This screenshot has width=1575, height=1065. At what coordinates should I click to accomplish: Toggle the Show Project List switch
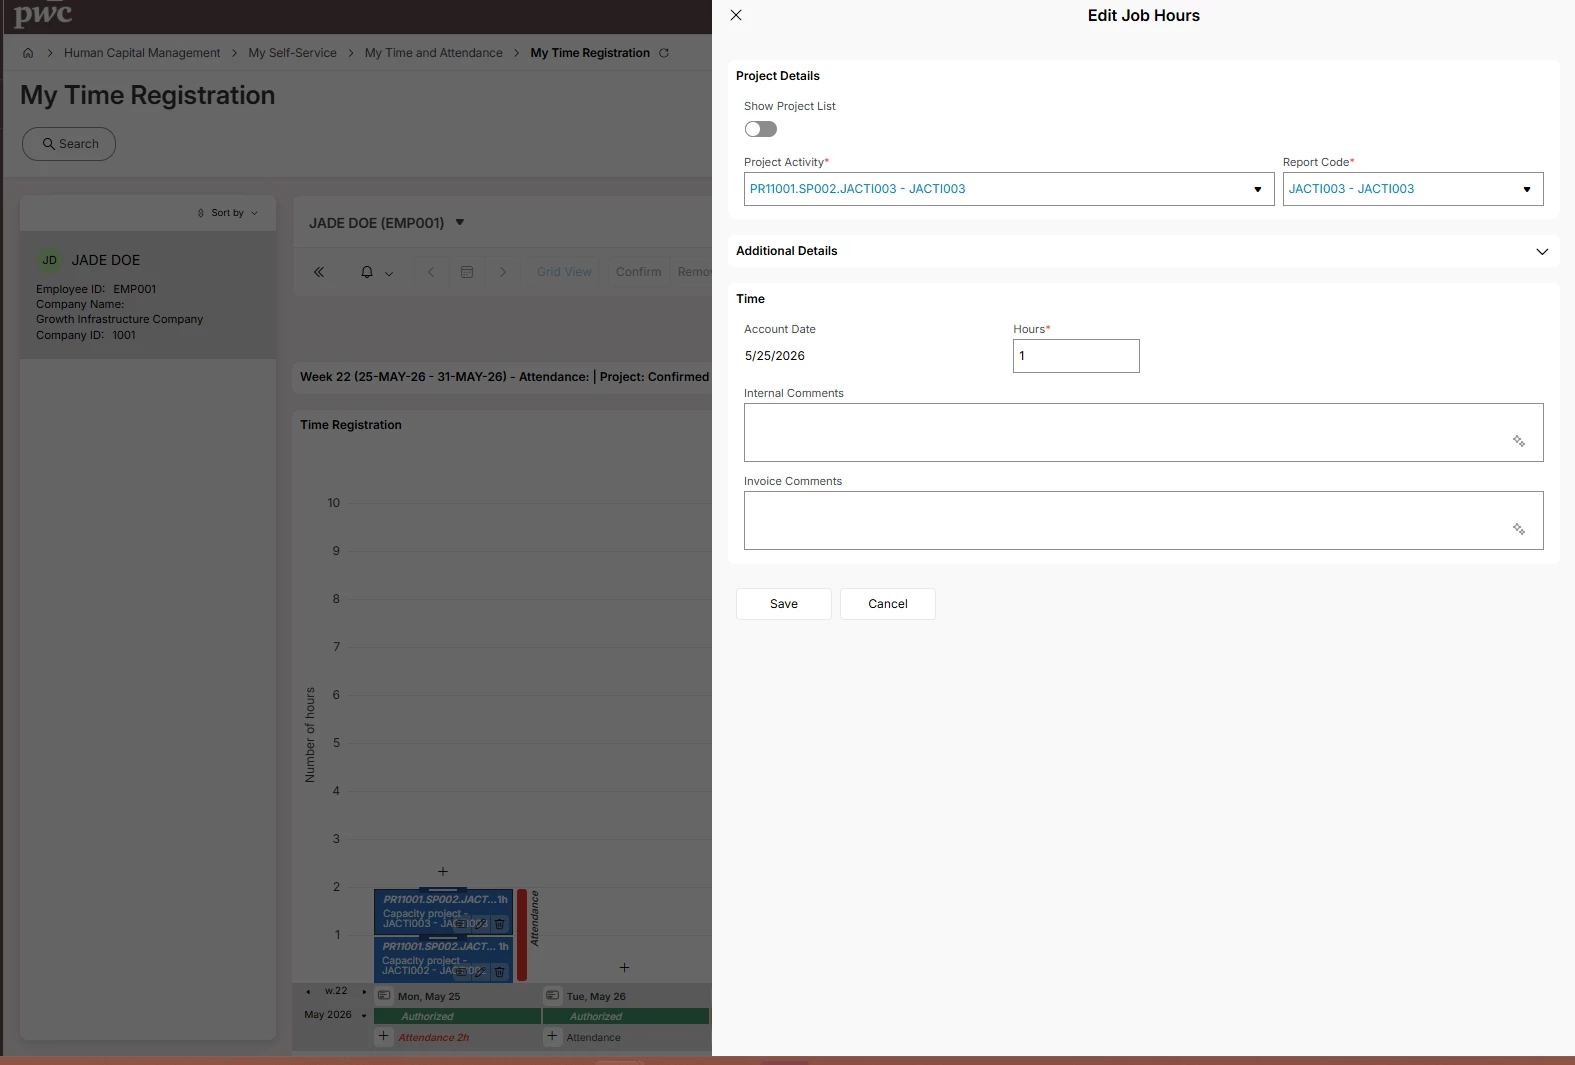(760, 129)
